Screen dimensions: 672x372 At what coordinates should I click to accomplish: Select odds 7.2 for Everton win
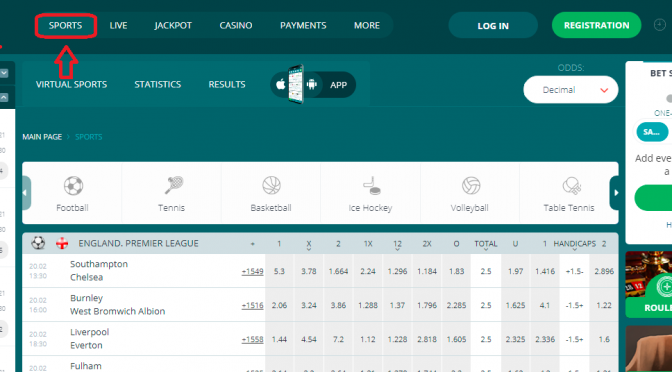[x=338, y=339]
